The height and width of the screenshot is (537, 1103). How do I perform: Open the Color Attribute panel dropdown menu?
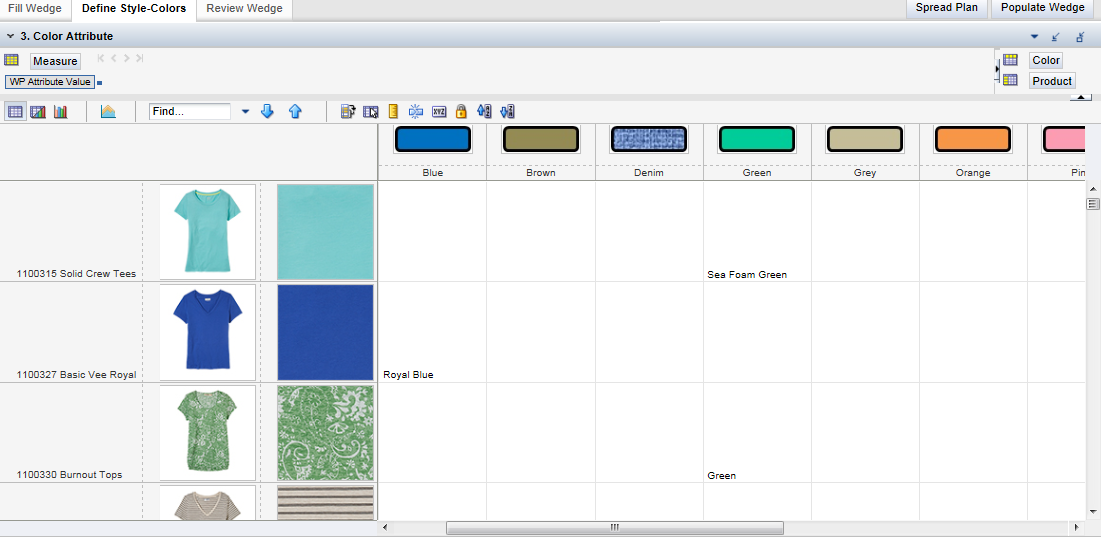point(1034,37)
